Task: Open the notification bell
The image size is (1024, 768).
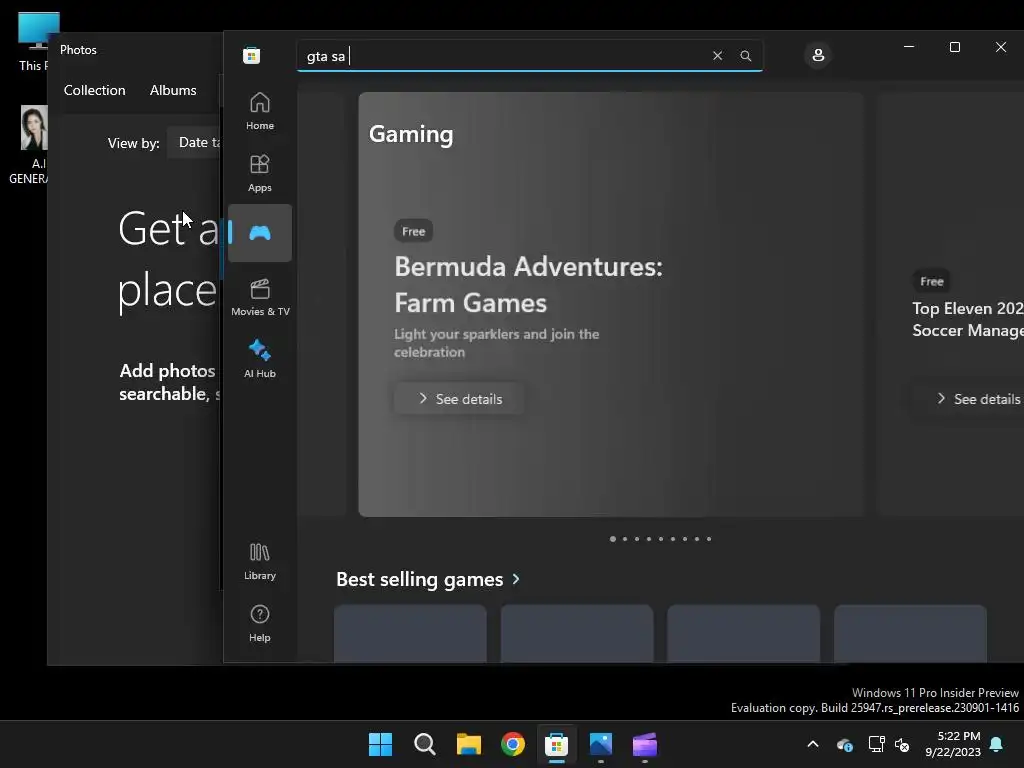Action: (x=997, y=744)
